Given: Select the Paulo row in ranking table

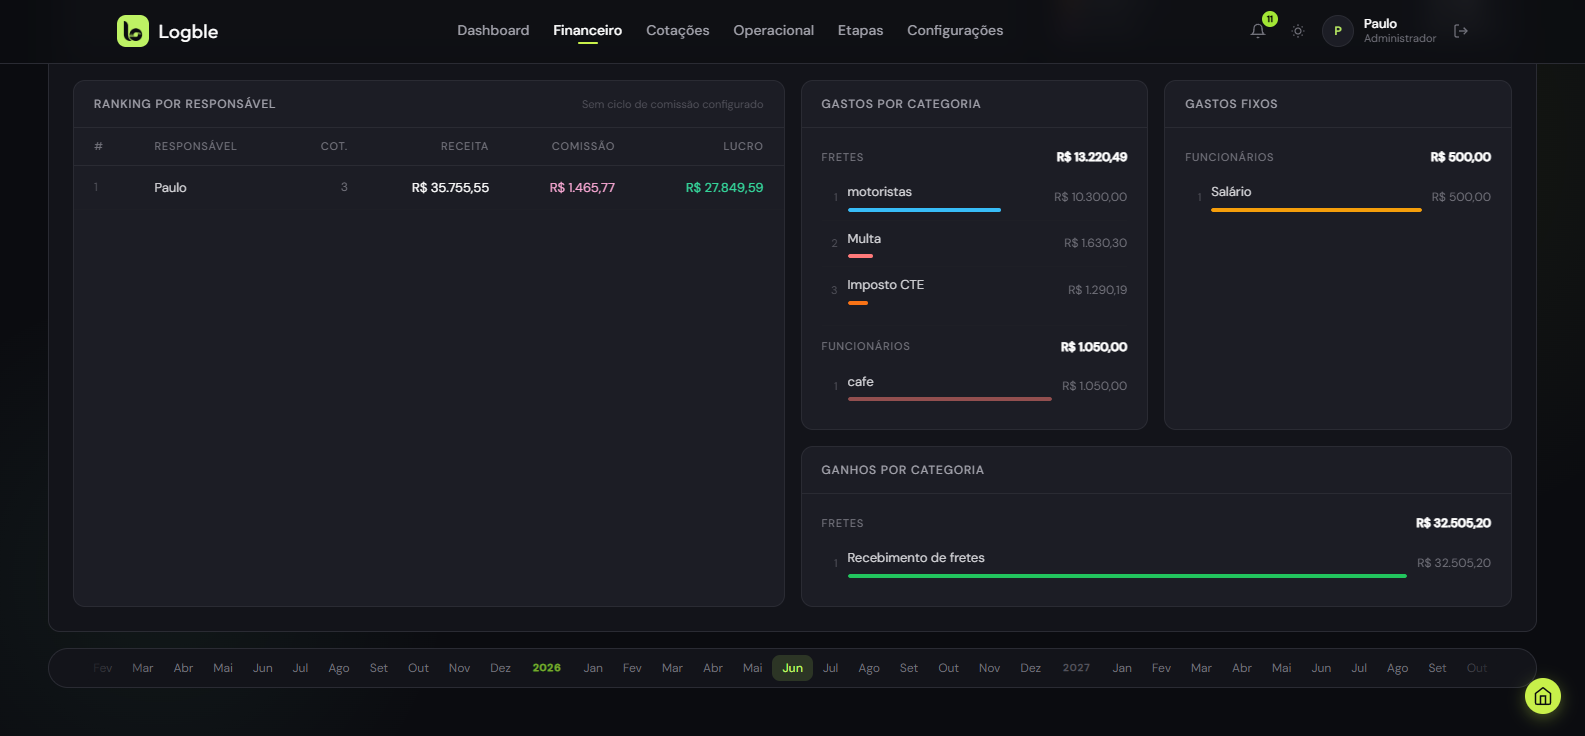Looking at the screenshot, I should [x=429, y=188].
